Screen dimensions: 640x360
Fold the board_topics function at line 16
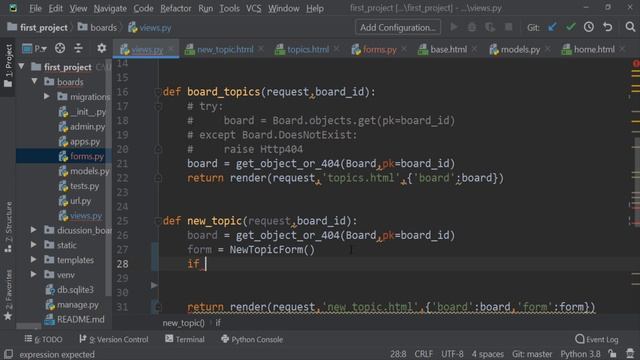click(x=158, y=92)
